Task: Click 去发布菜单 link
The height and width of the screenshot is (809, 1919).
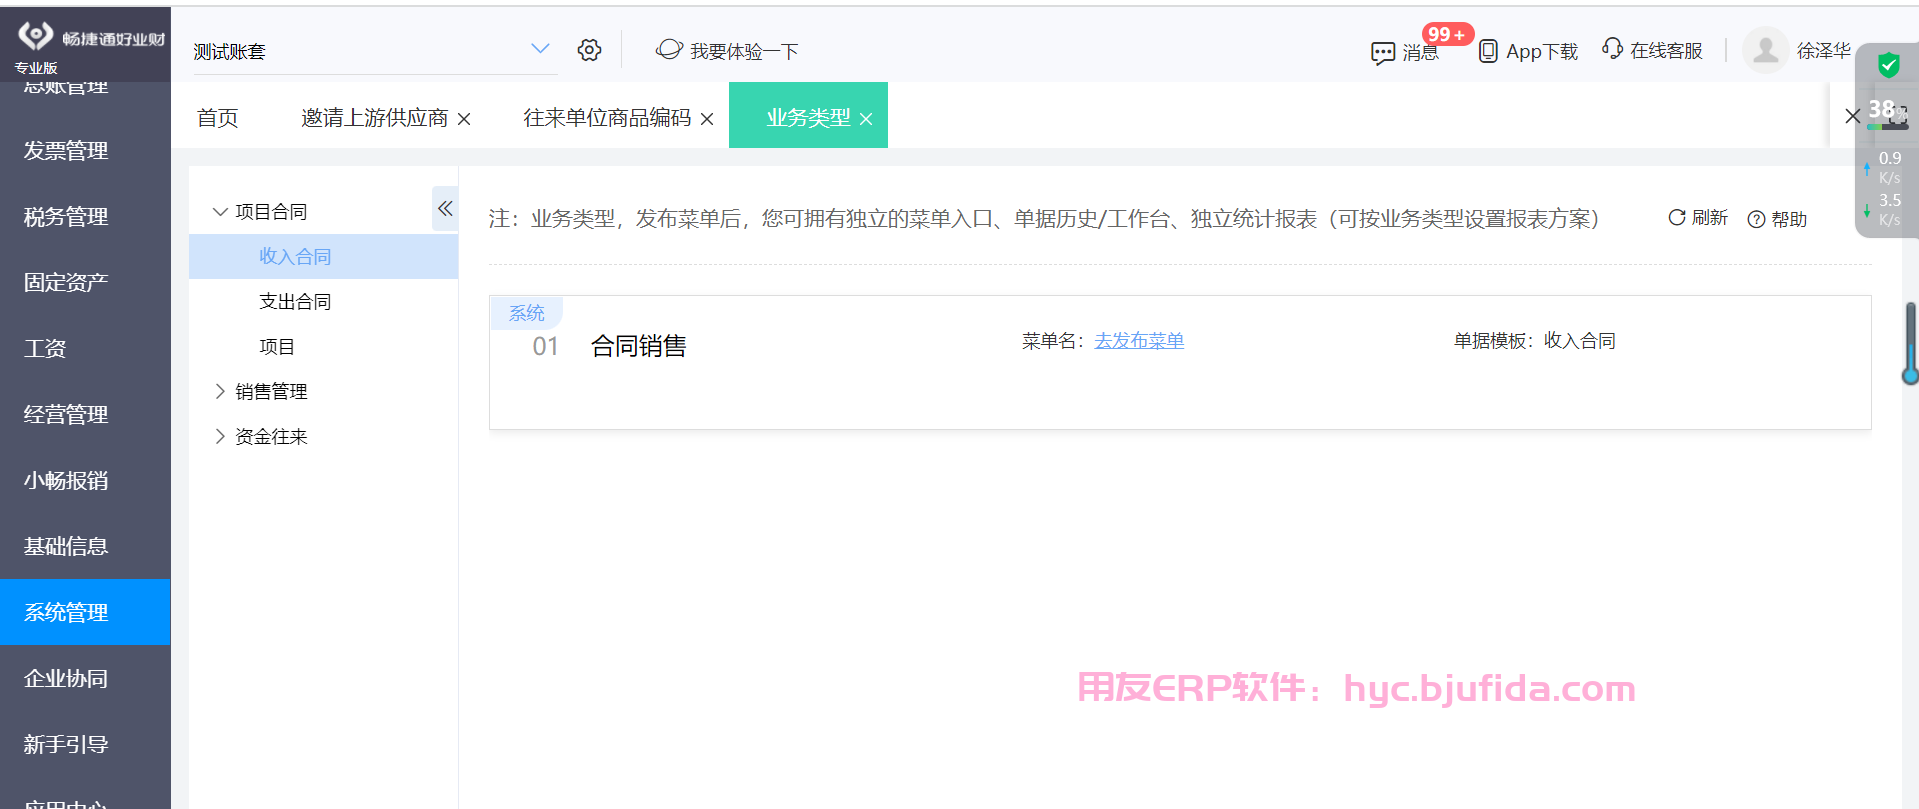Action: click(1139, 341)
